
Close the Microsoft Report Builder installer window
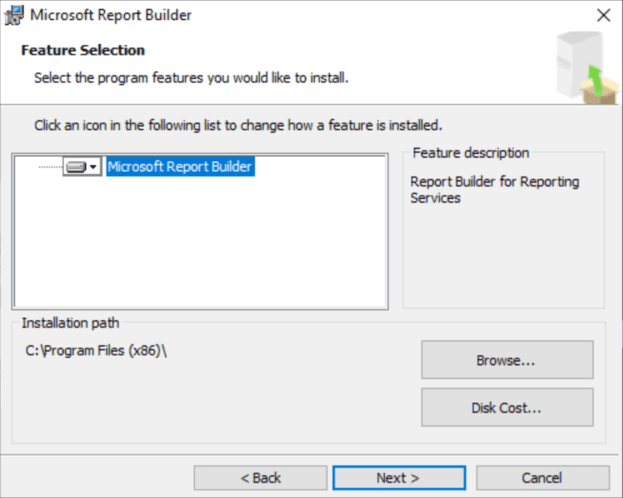(x=602, y=15)
